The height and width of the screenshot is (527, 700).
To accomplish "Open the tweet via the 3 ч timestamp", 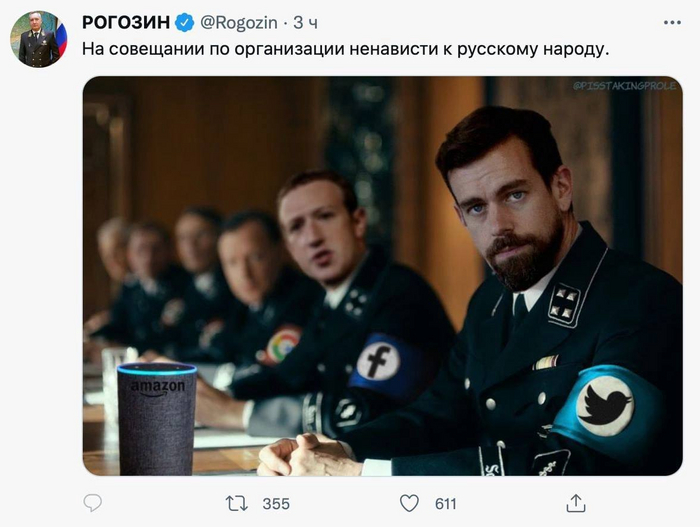I will click(x=305, y=23).
